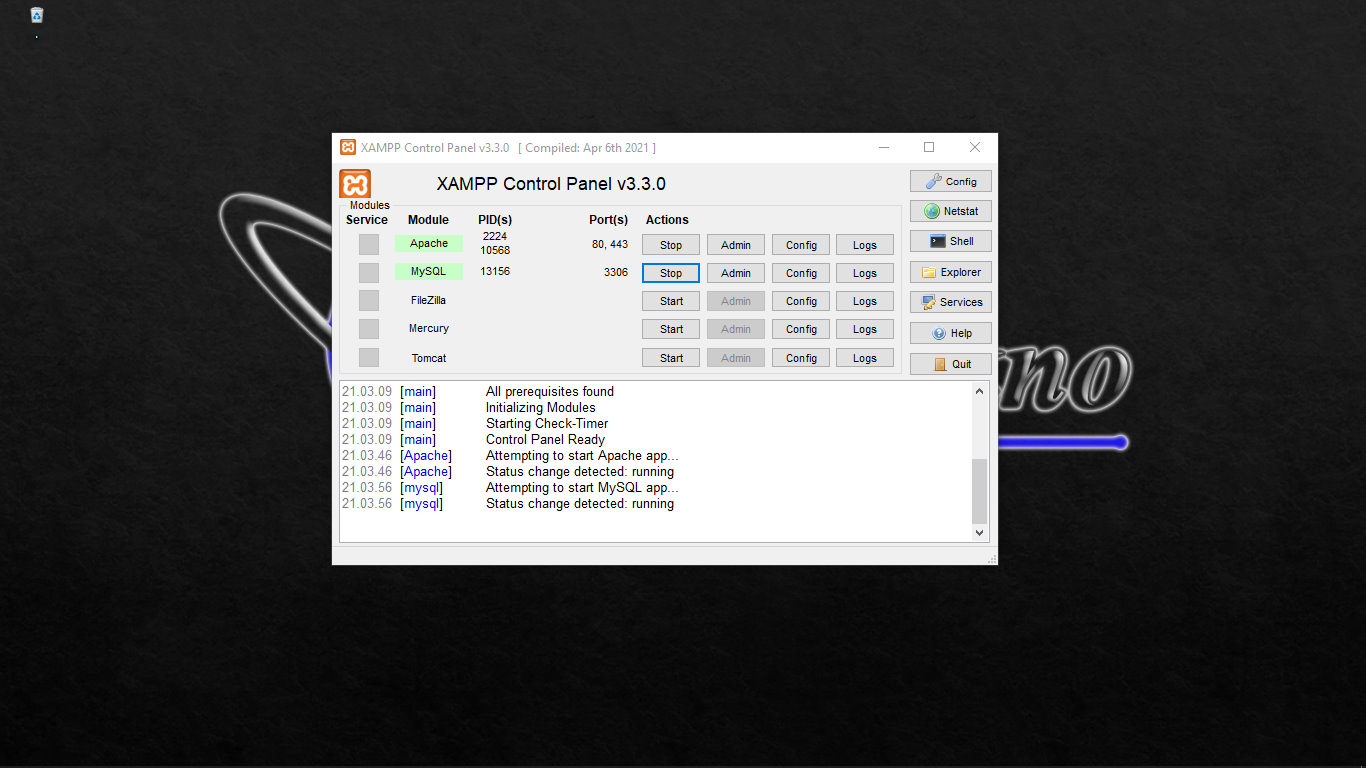The image size is (1366, 768).
Task: Start the FileZilla module
Action: [671, 301]
